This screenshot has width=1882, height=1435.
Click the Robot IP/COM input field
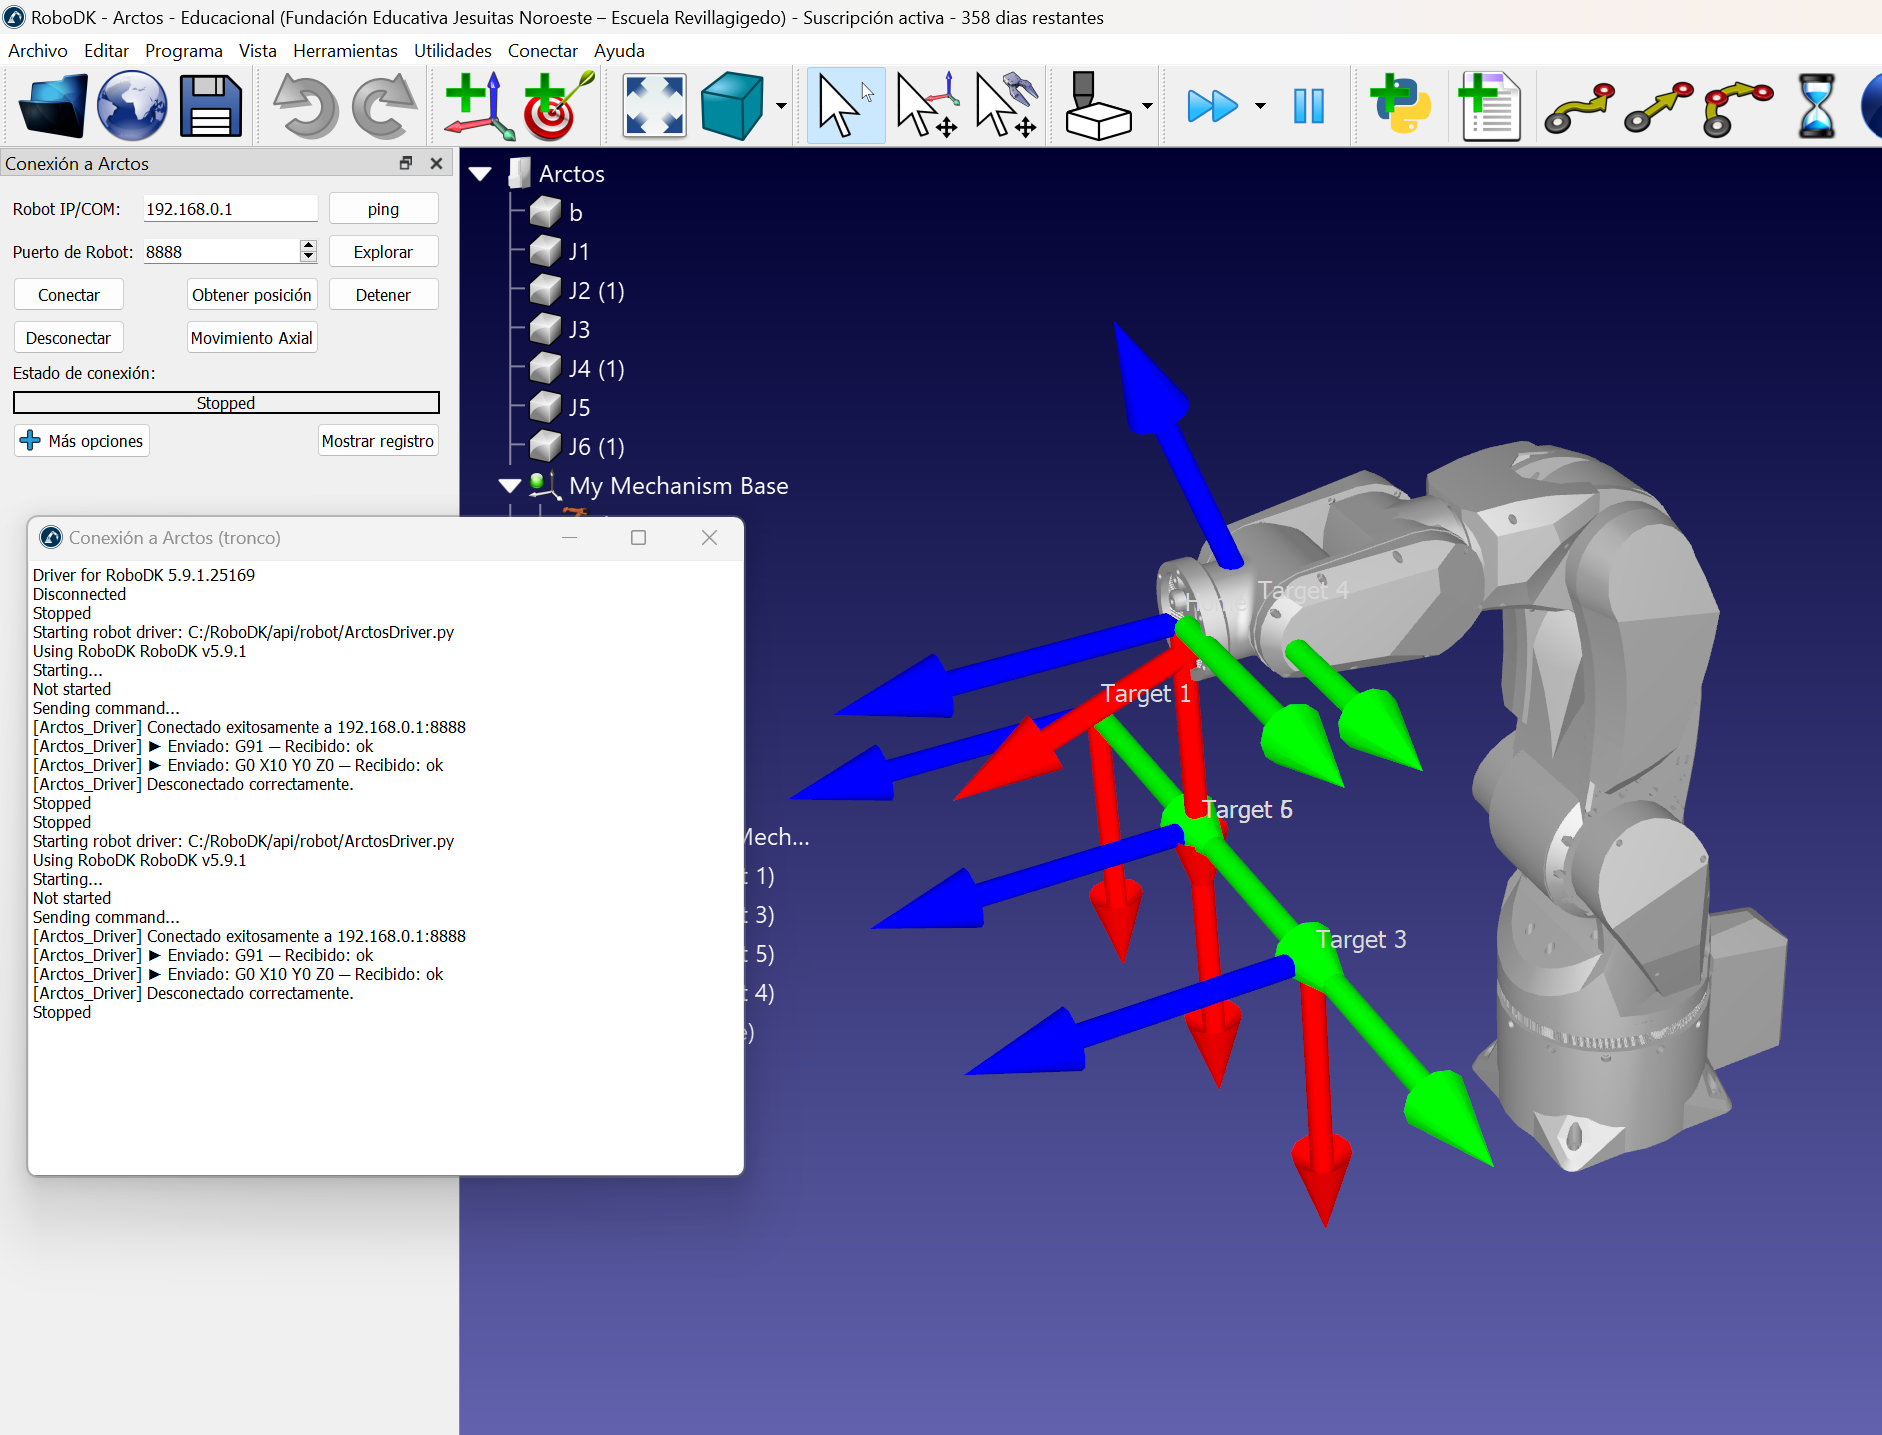(230, 209)
